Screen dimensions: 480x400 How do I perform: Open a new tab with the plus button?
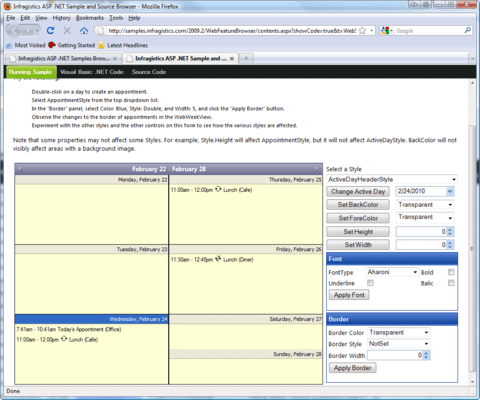coord(246,58)
